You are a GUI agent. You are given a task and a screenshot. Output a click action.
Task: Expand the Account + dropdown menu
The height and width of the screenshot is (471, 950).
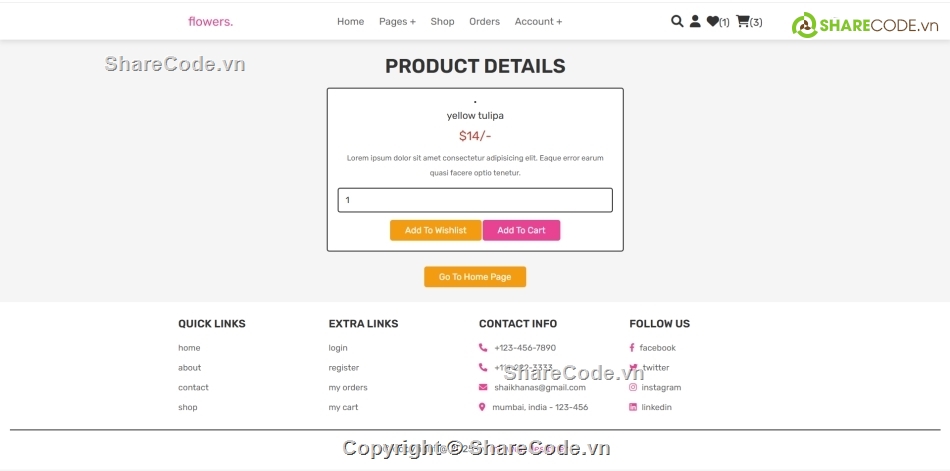[x=538, y=22]
